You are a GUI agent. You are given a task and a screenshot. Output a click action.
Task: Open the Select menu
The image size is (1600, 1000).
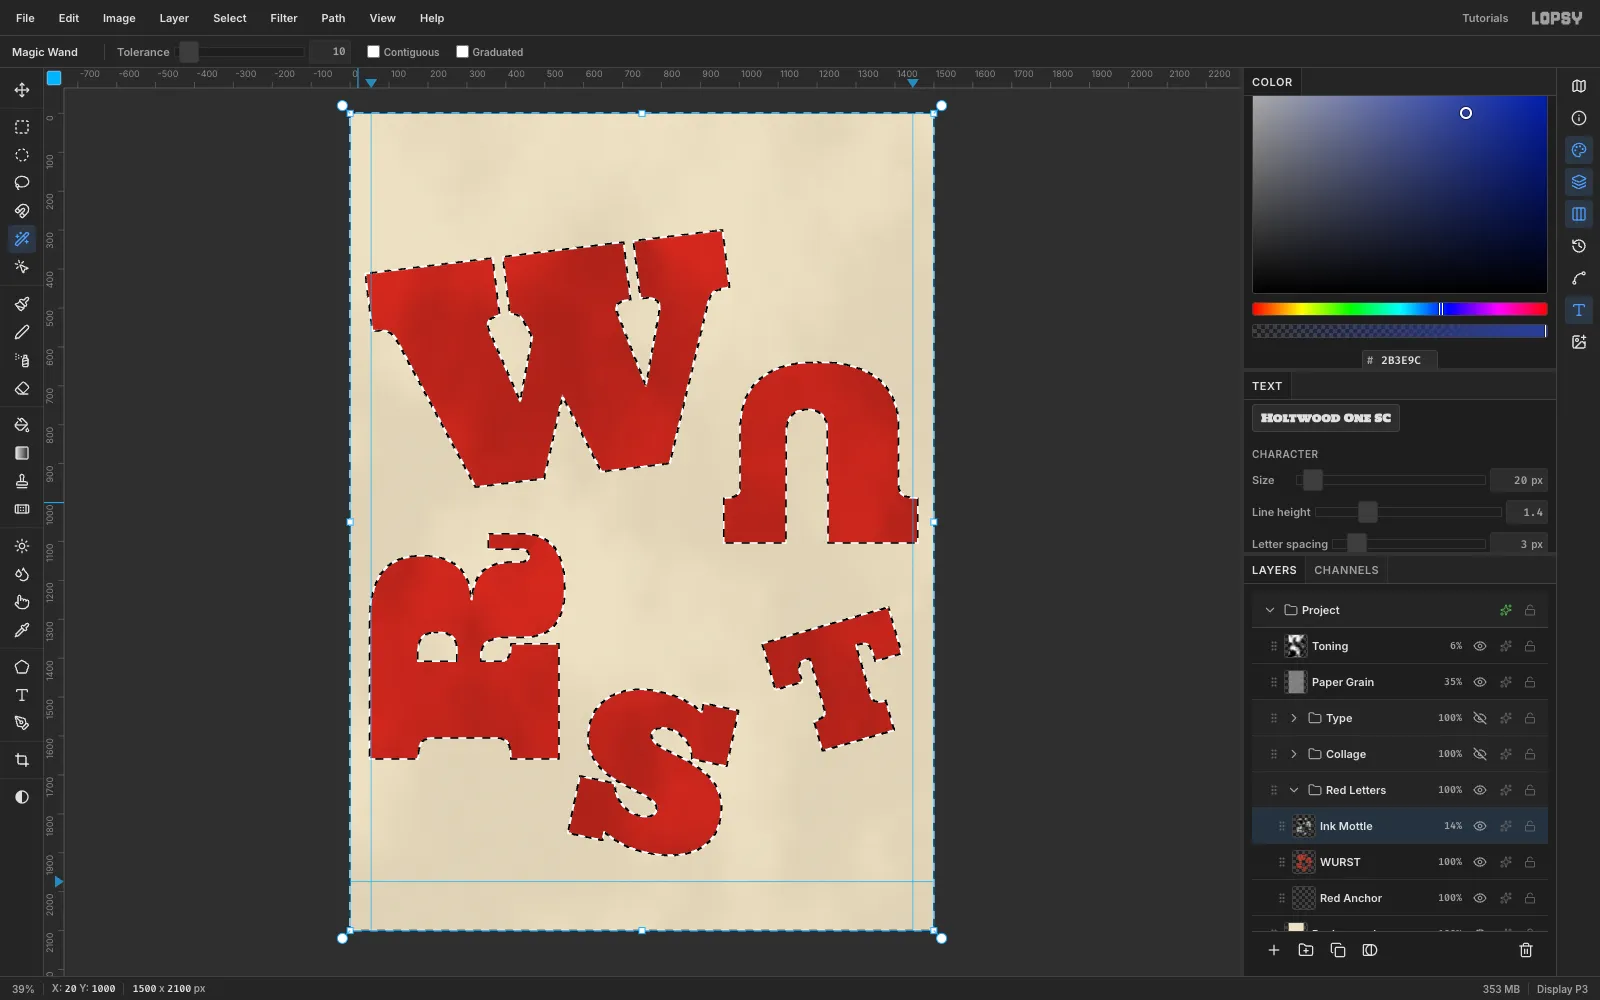[230, 18]
